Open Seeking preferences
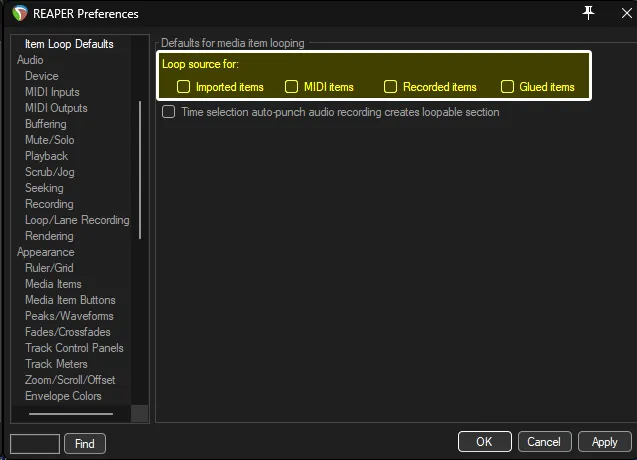 (44, 188)
